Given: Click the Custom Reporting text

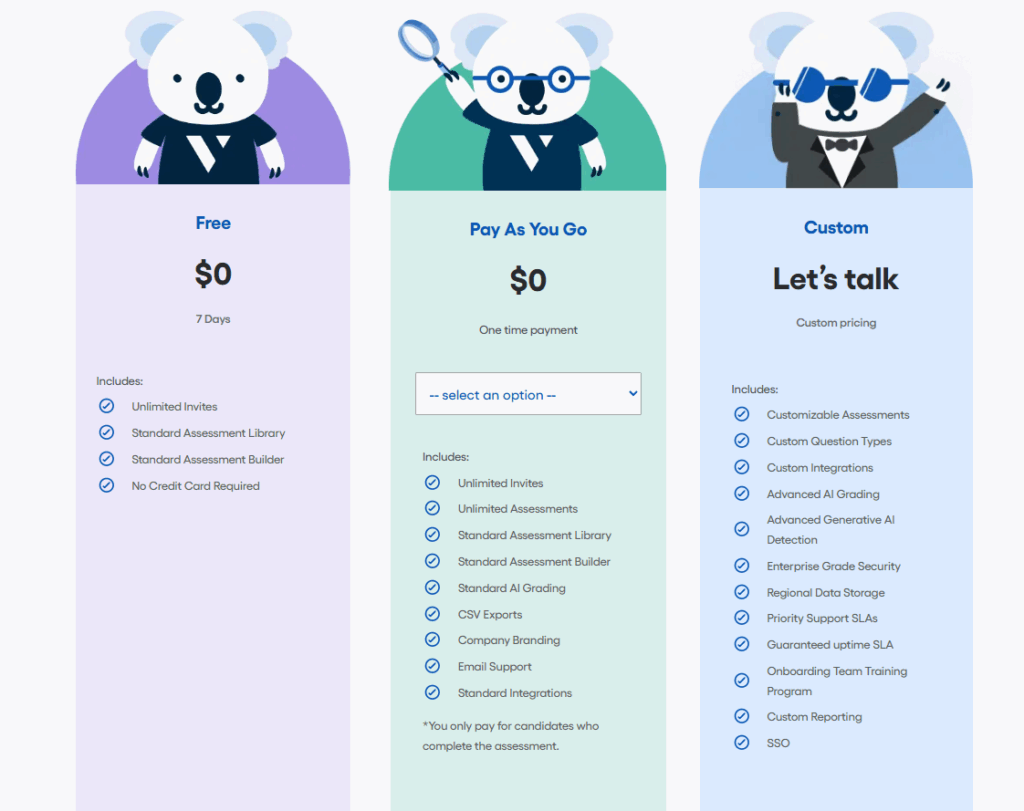Looking at the screenshot, I should point(814,717).
